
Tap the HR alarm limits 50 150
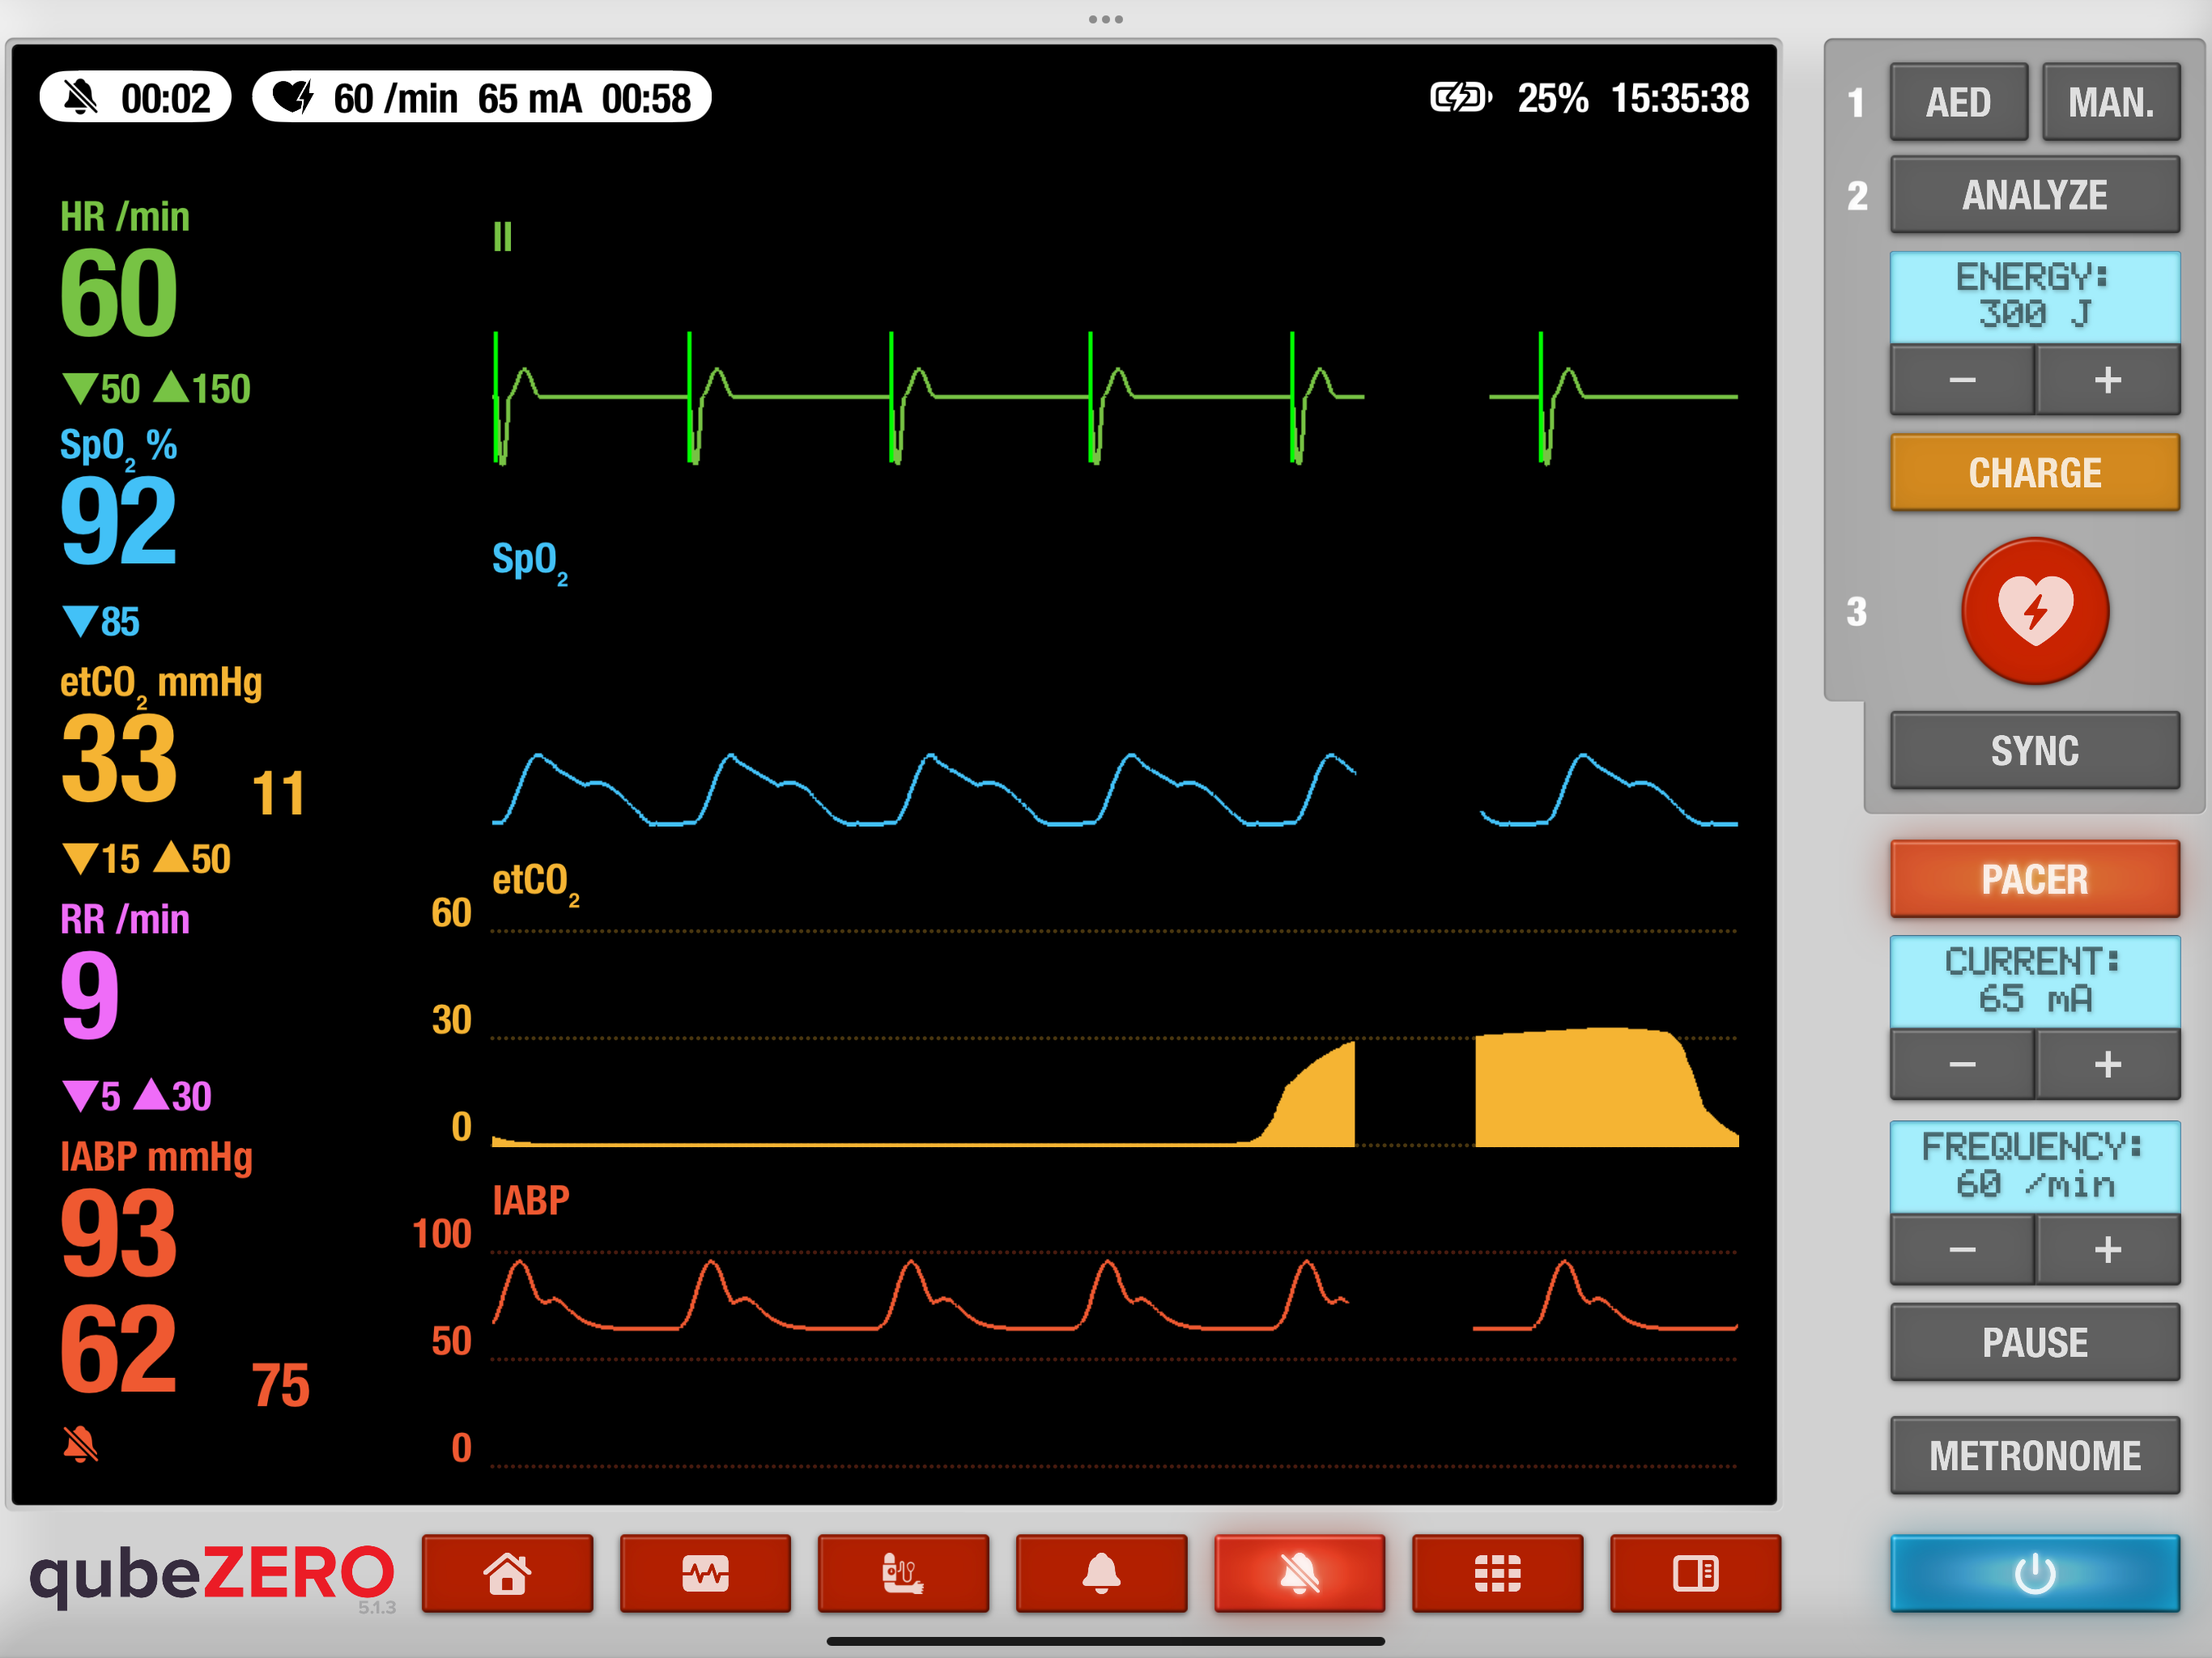tap(156, 388)
